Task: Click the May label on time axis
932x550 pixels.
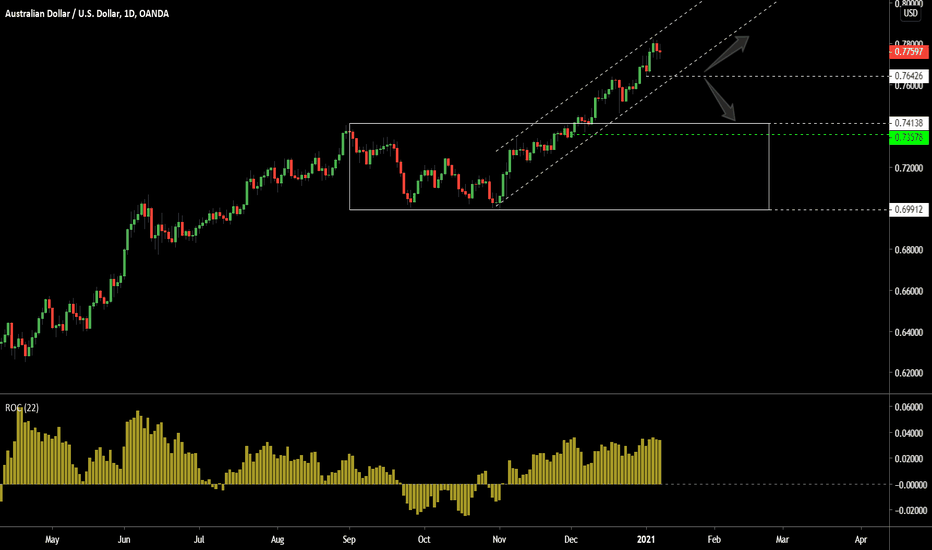Action: coord(52,540)
